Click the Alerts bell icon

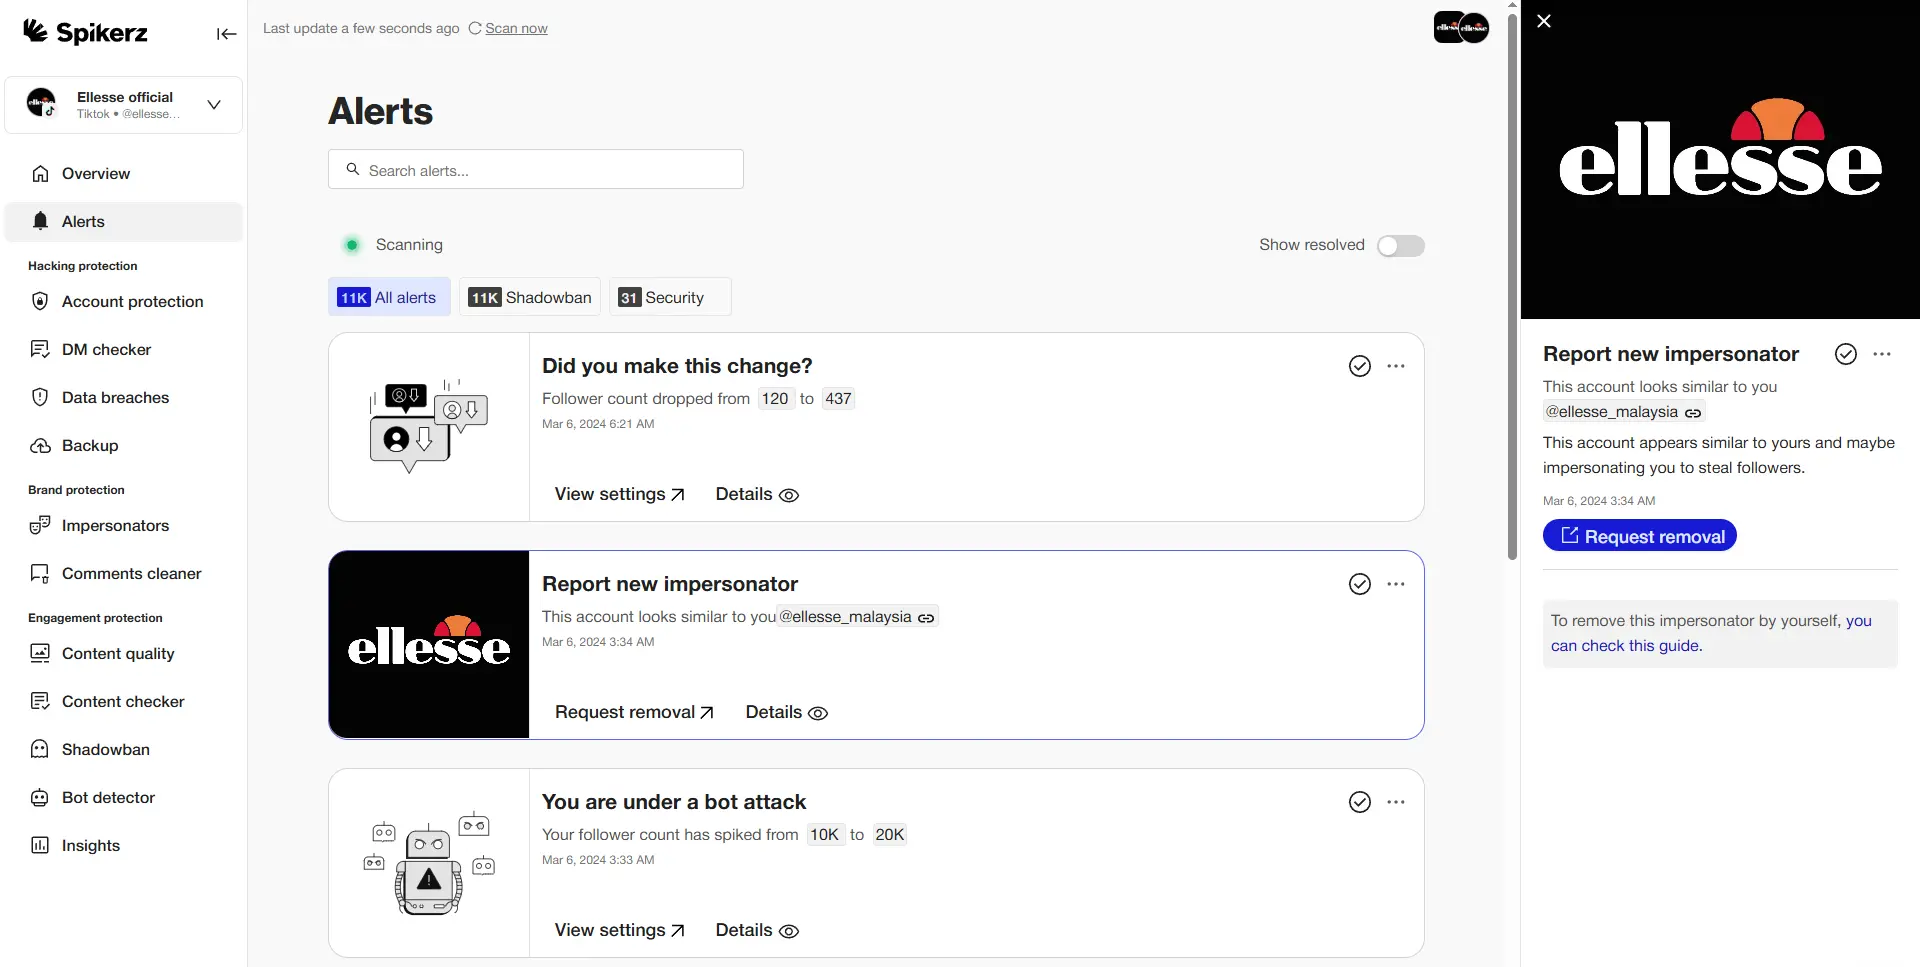[40, 222]
